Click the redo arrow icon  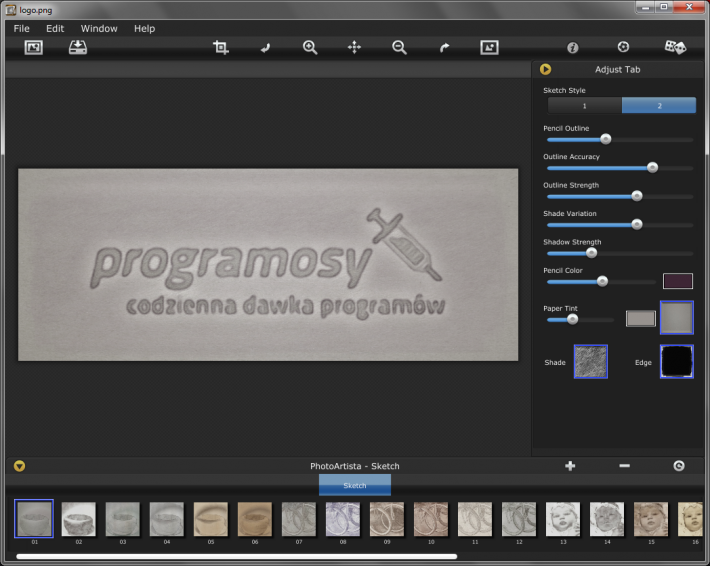pos(444,48)
